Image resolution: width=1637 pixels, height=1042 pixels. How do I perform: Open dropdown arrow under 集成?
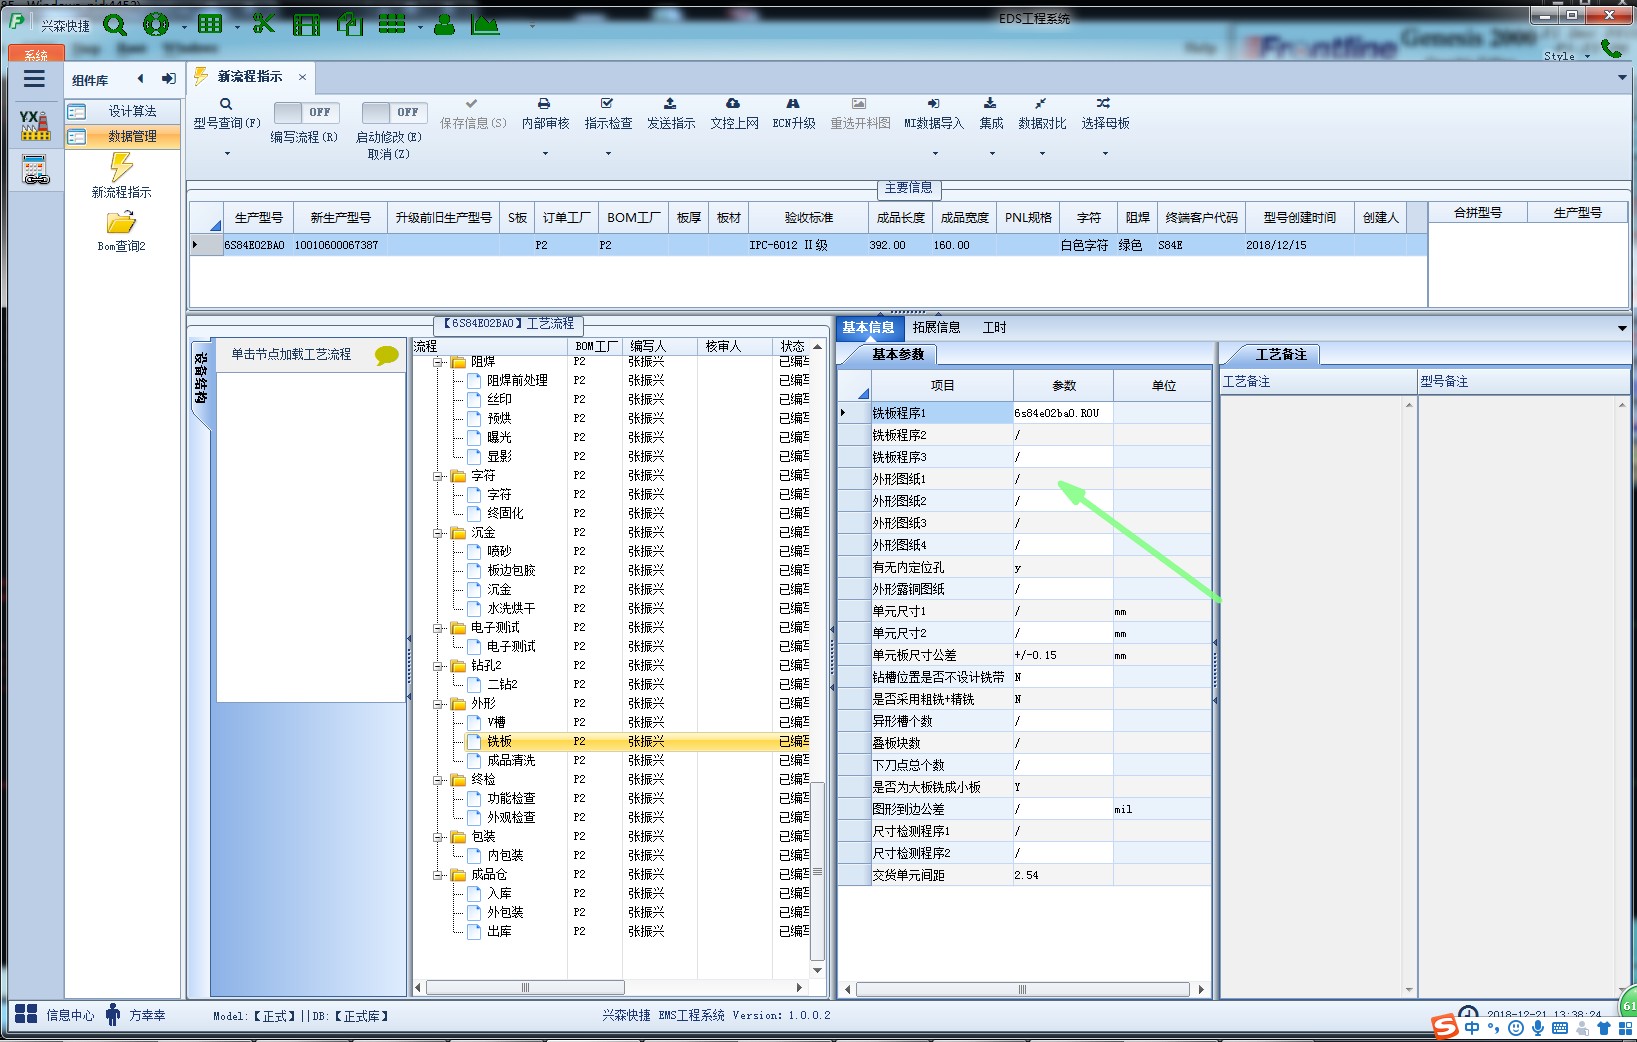point(992,154)
